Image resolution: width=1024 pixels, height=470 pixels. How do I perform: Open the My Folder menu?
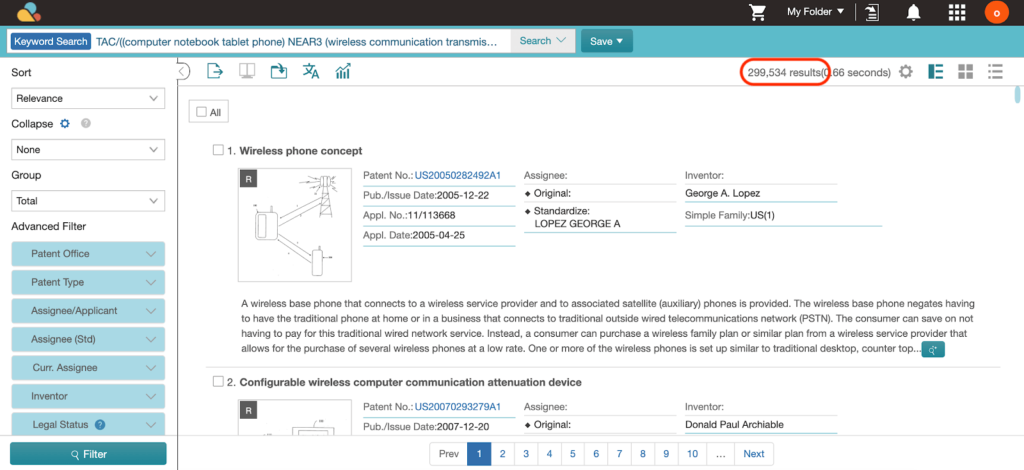[814, 12]
